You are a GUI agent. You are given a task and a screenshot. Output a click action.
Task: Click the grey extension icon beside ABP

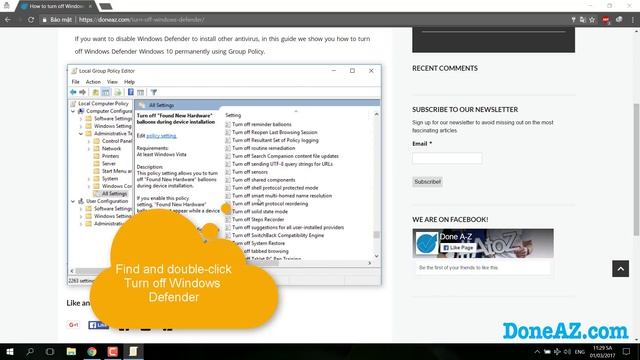[x=619, y=19]
